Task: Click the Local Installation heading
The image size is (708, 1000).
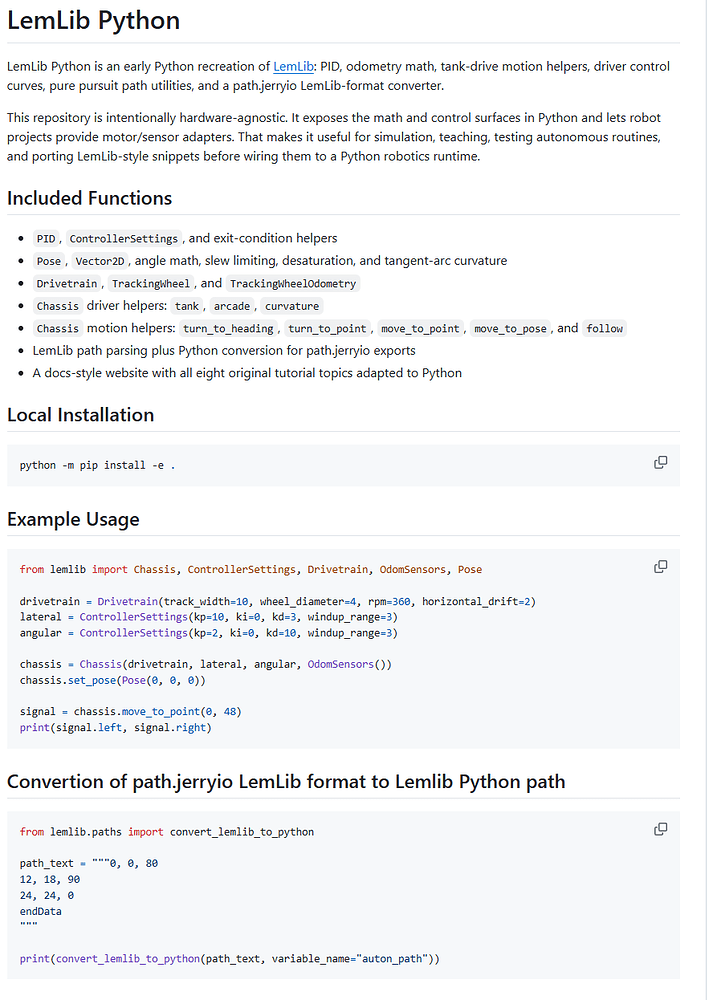Action: [x=80, y=415]
